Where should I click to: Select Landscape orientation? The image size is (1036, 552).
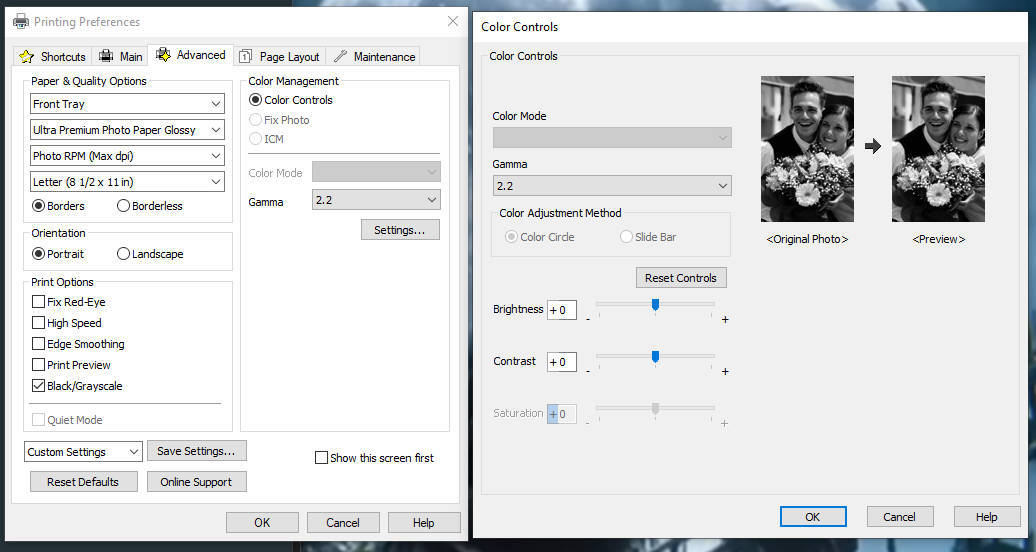pyautogui.click(x=124, y=254)
